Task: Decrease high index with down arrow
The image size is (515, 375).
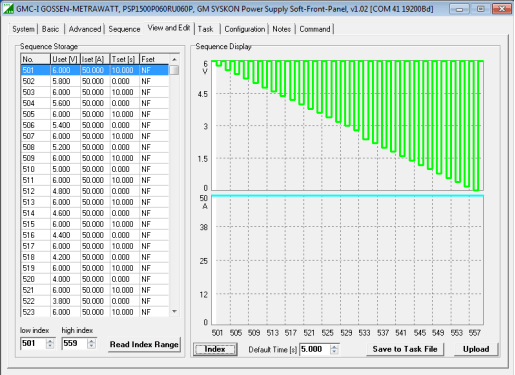Action: pos(91,346)
